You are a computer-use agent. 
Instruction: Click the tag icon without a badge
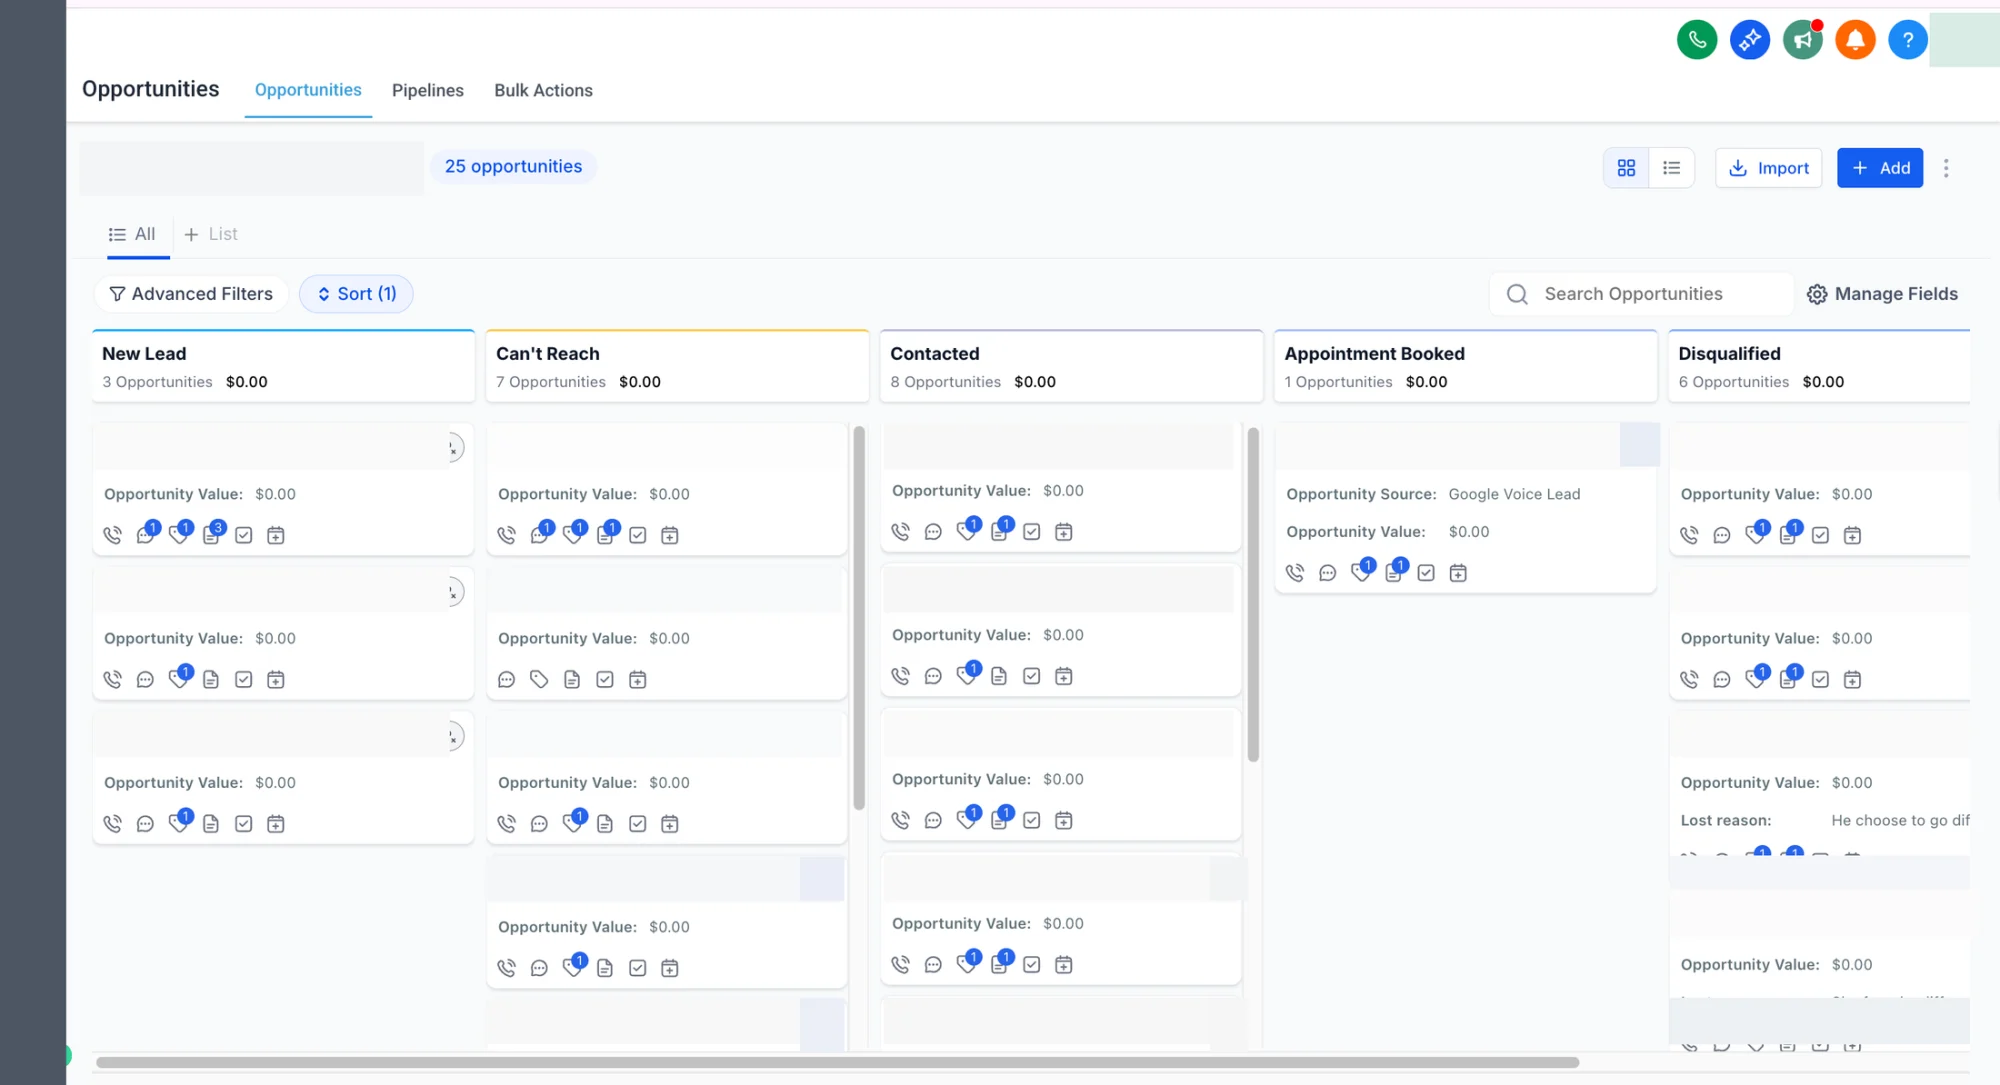pos(539,680)
